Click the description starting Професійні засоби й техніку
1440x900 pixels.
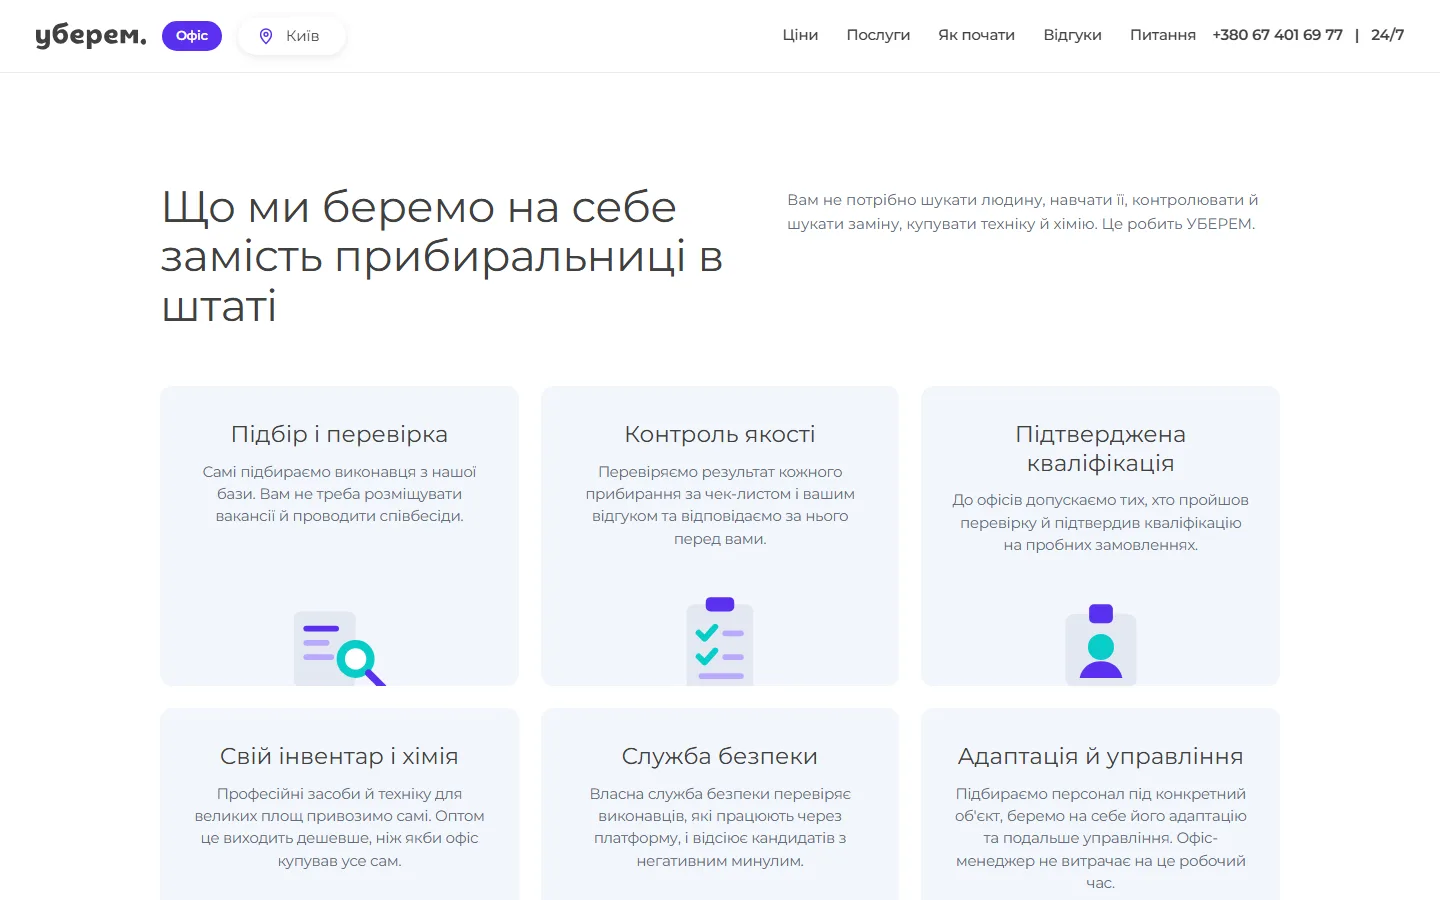tap(339, 827)
